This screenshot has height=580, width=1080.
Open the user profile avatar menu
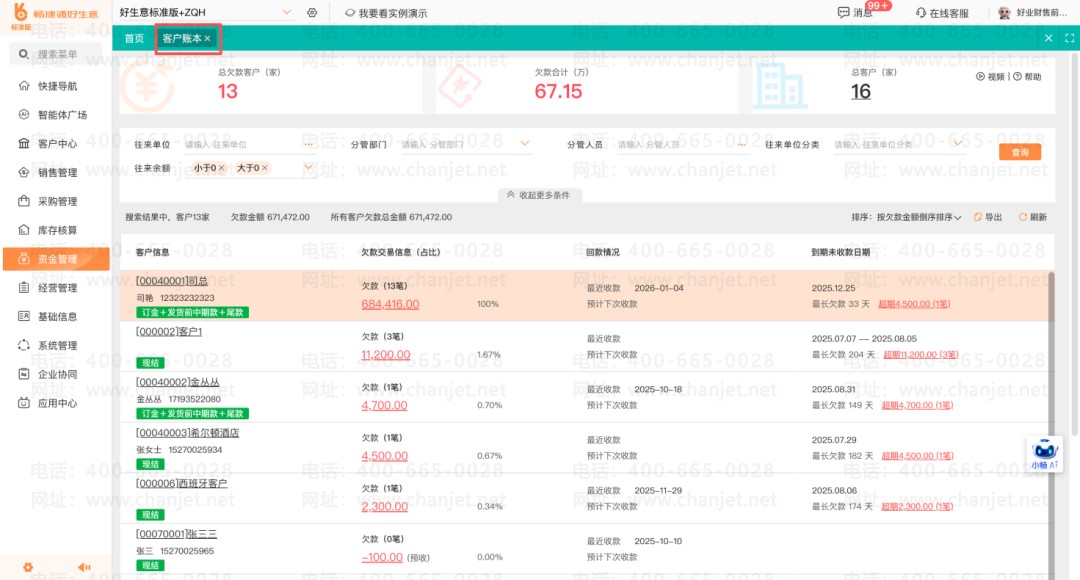pyautogui.click(x=1004, y=13)
